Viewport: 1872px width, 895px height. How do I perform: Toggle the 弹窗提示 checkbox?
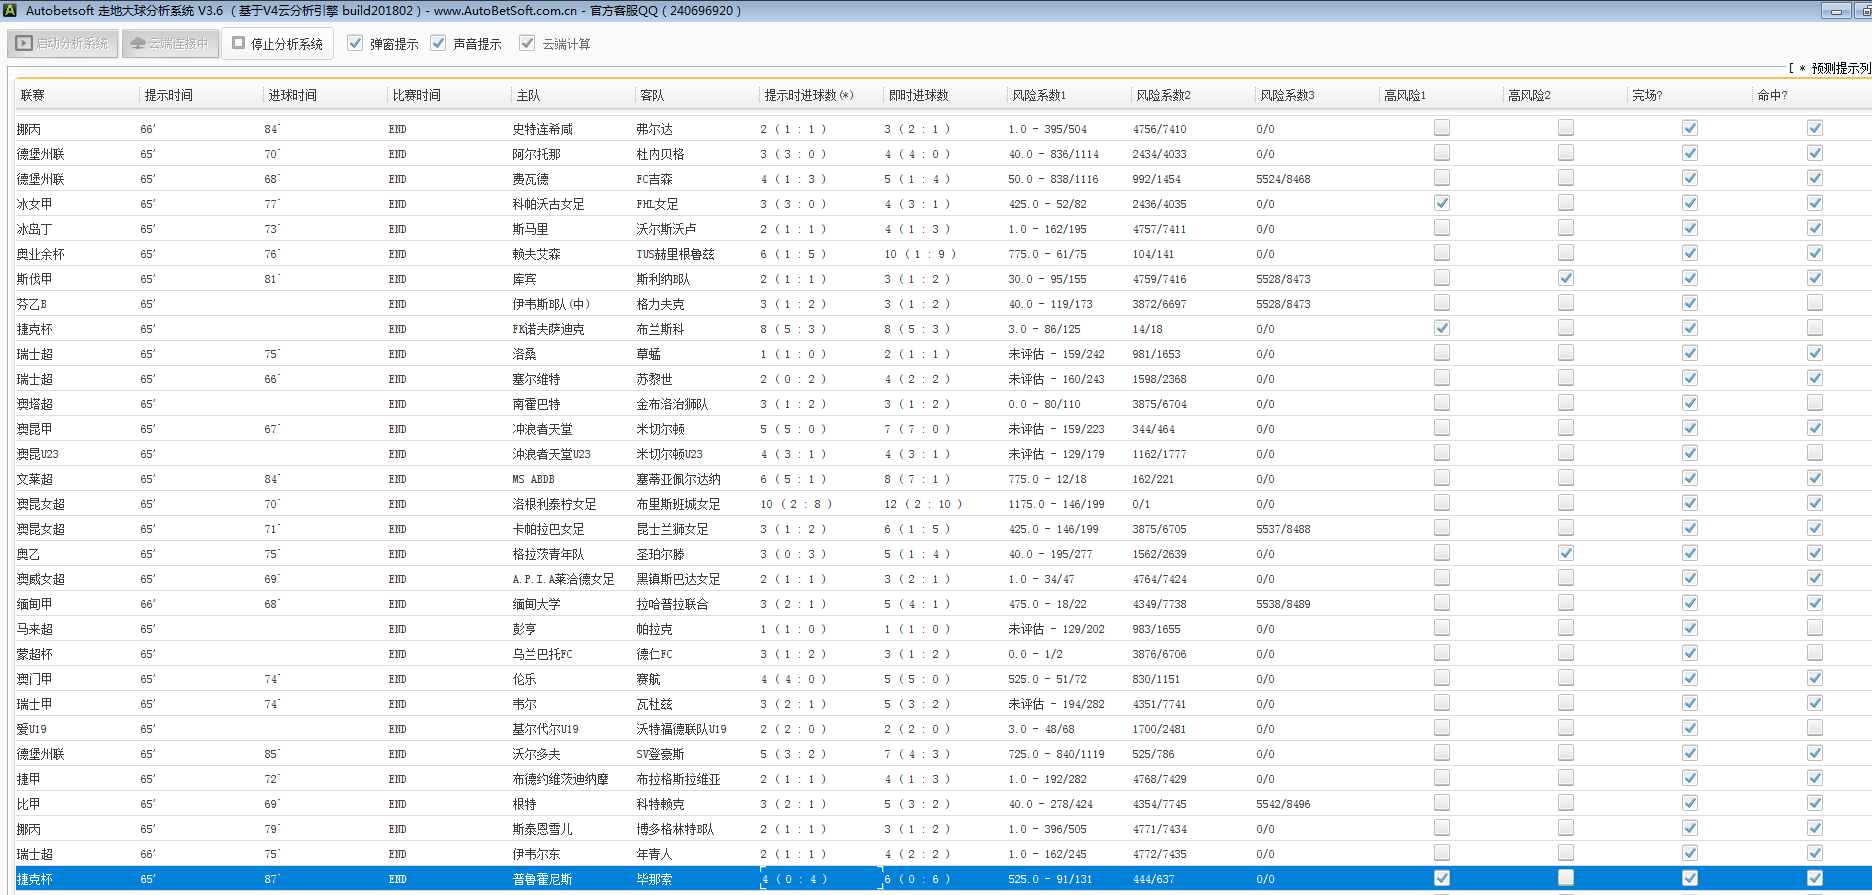click(355, 44)
